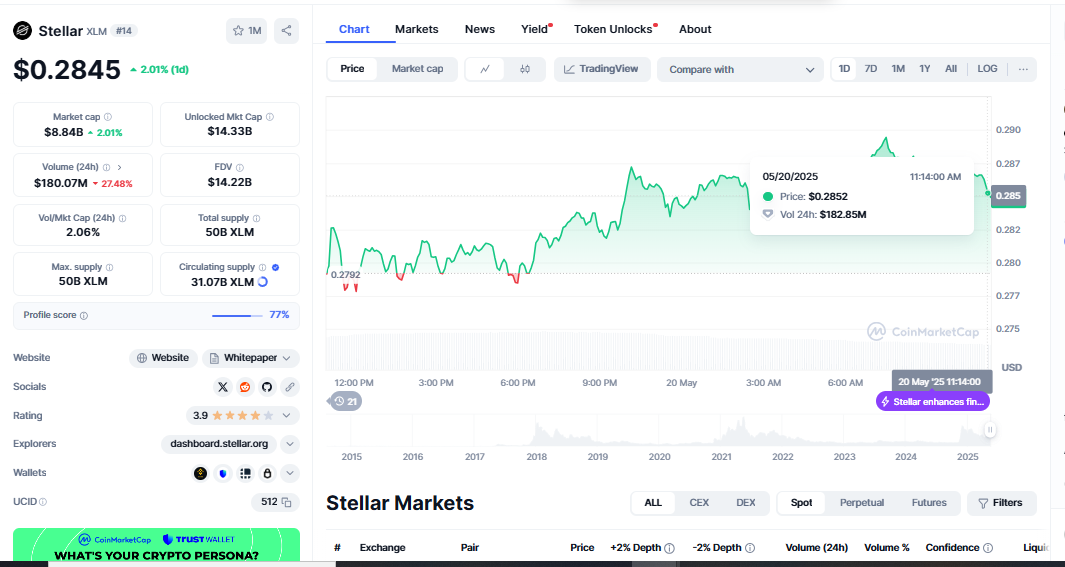Open Stellar X (Twitter) social link
Viewport: 1065px width, 567px height.
coord(223,387)
